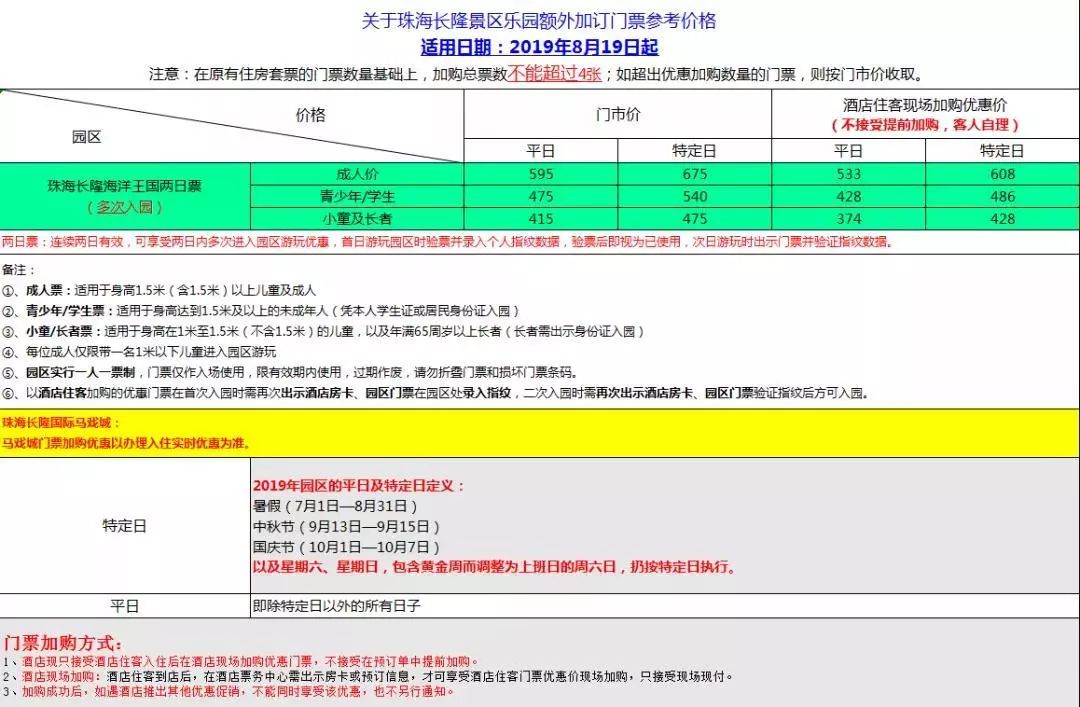The height and width of the screenshot is (707, 1080).
Task: Select the 珠海长隆海洋王国两日票 cell
Action: point(125,196)
